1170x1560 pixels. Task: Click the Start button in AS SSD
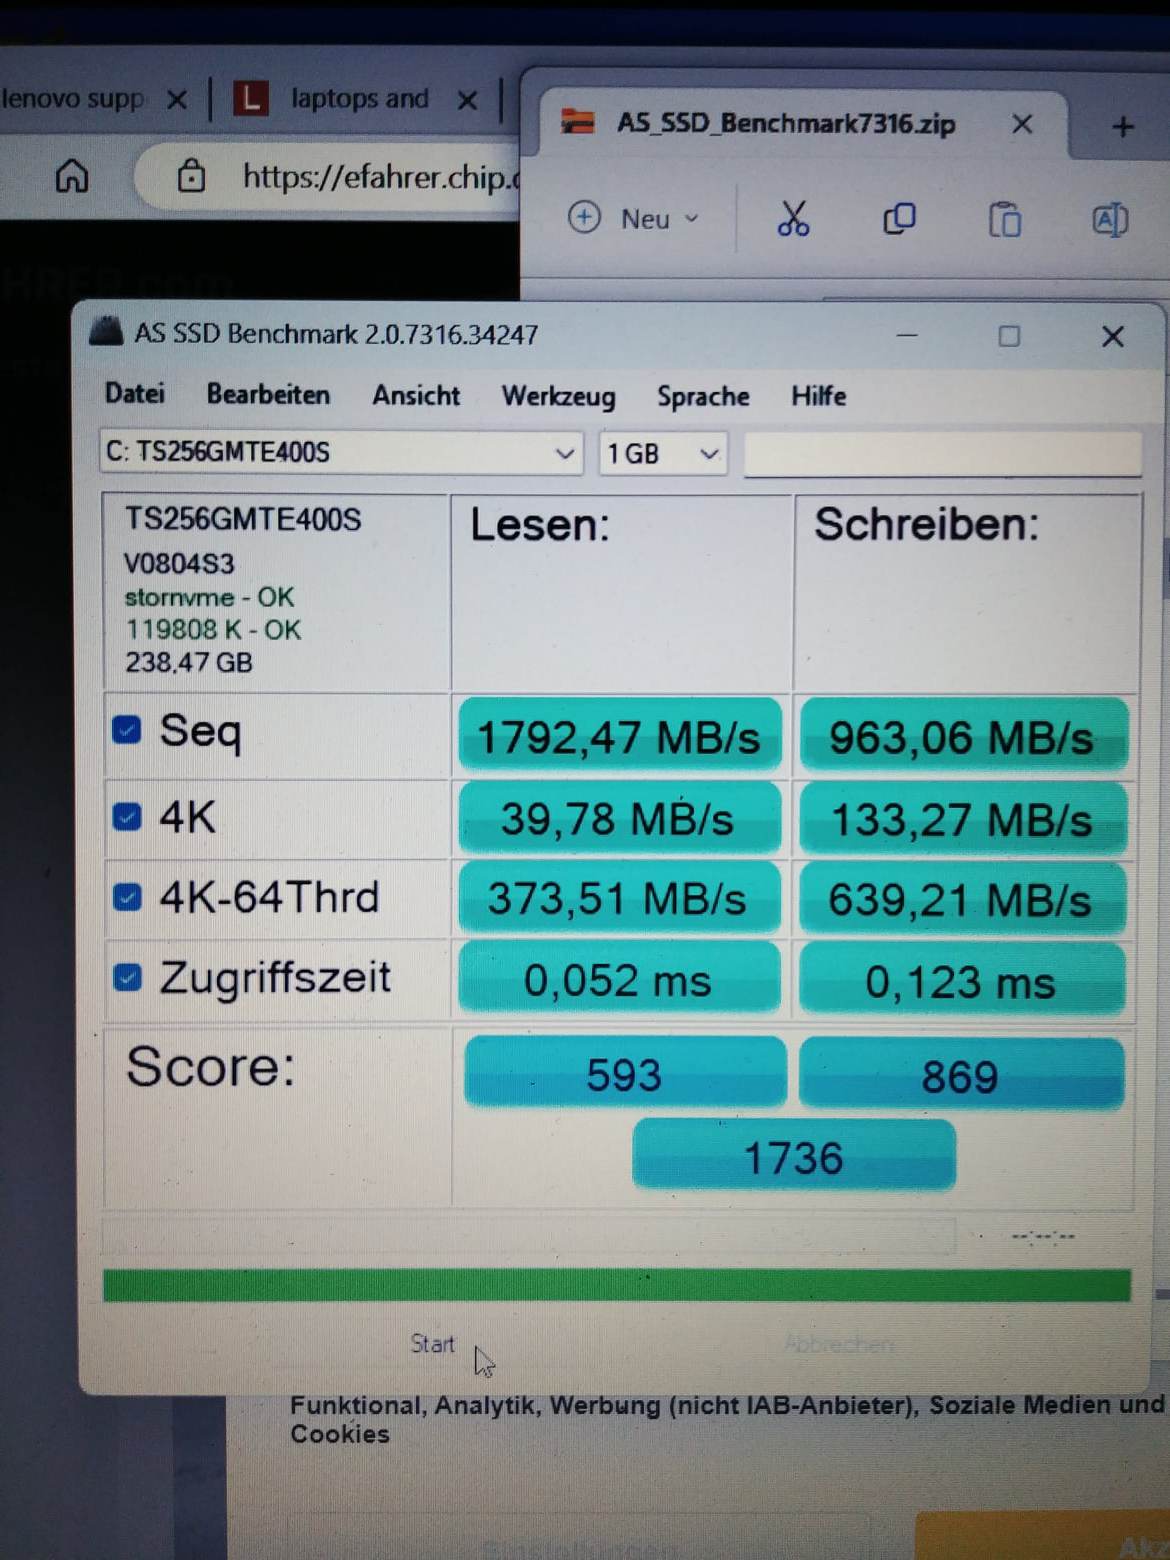coord(432,1344)
